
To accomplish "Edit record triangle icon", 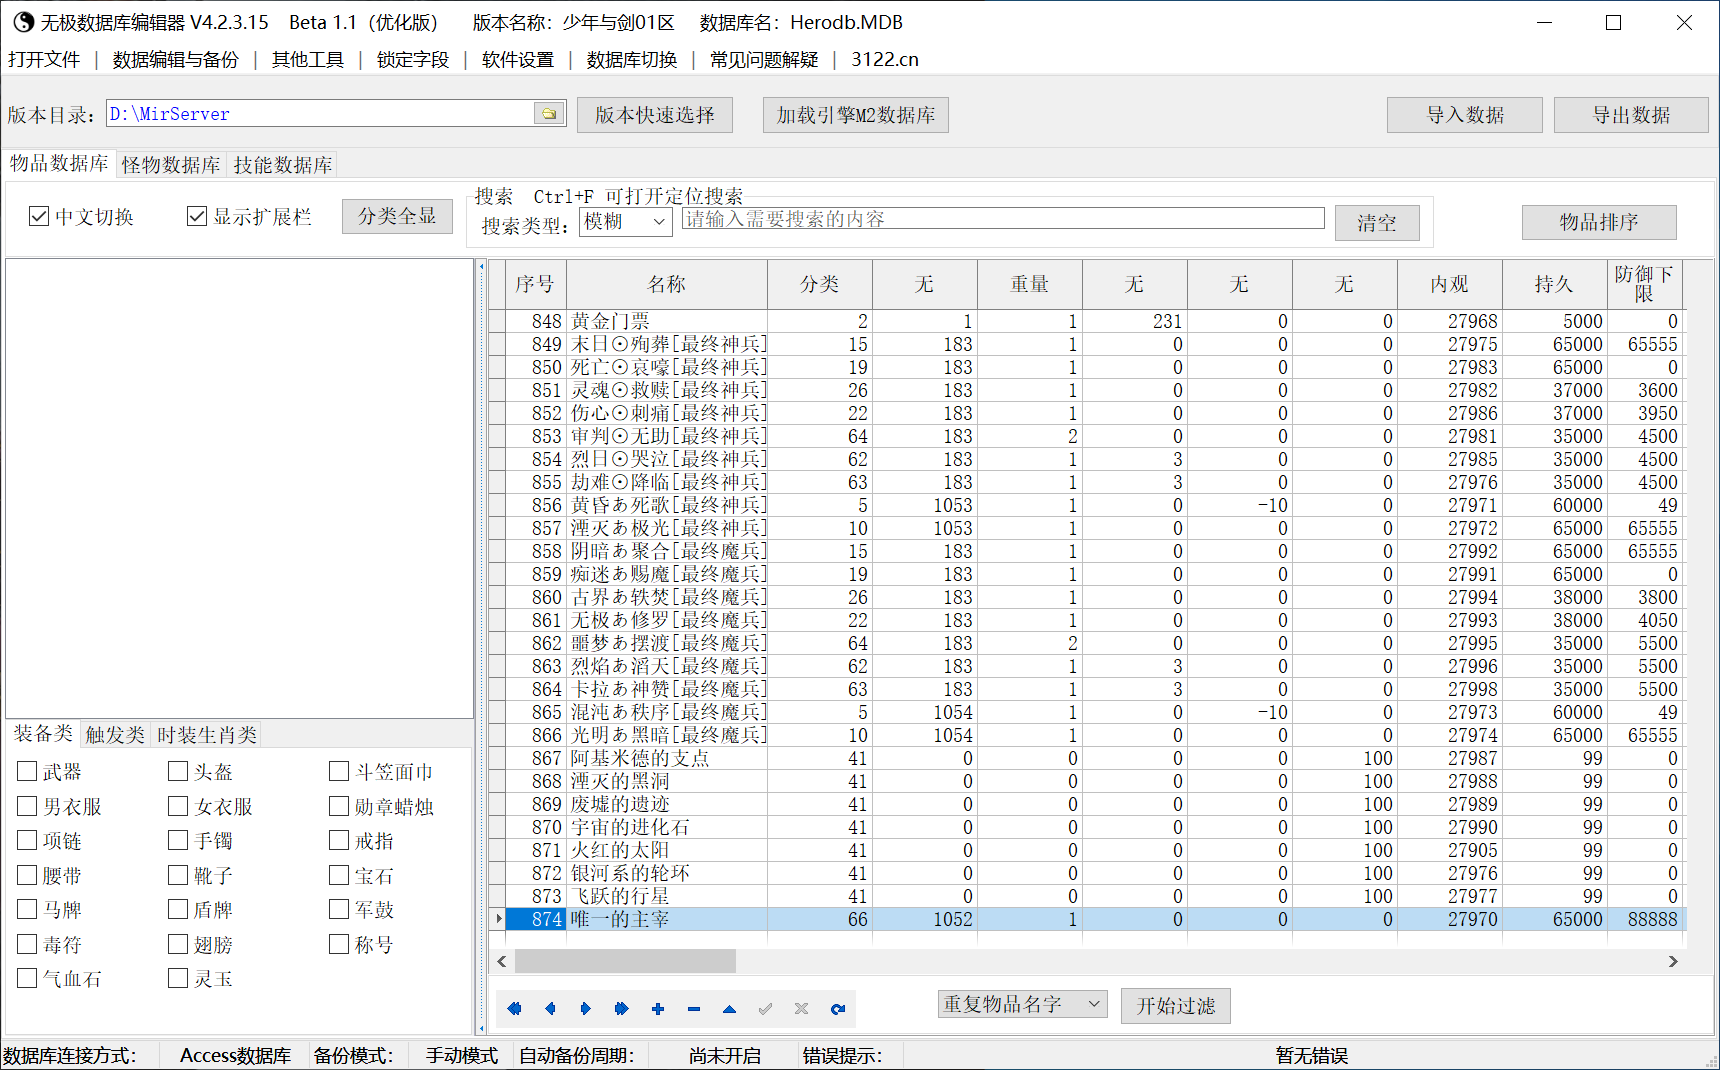I will click(730, 1009).
